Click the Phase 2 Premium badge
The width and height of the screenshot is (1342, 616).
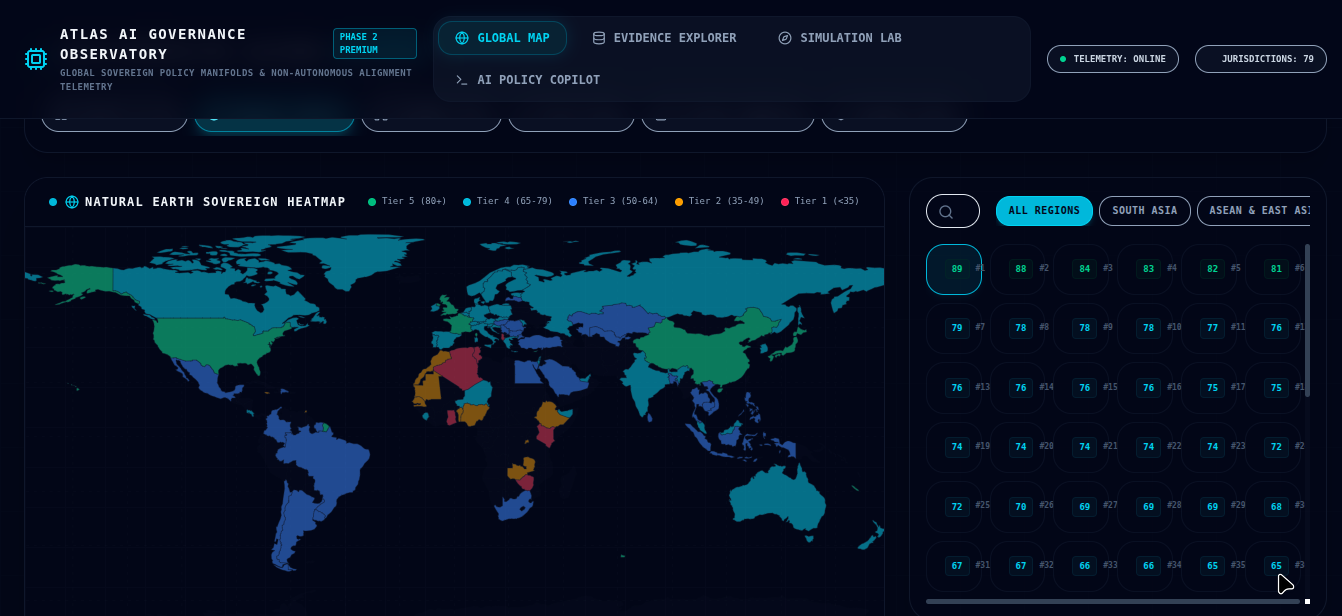(375, 44)
